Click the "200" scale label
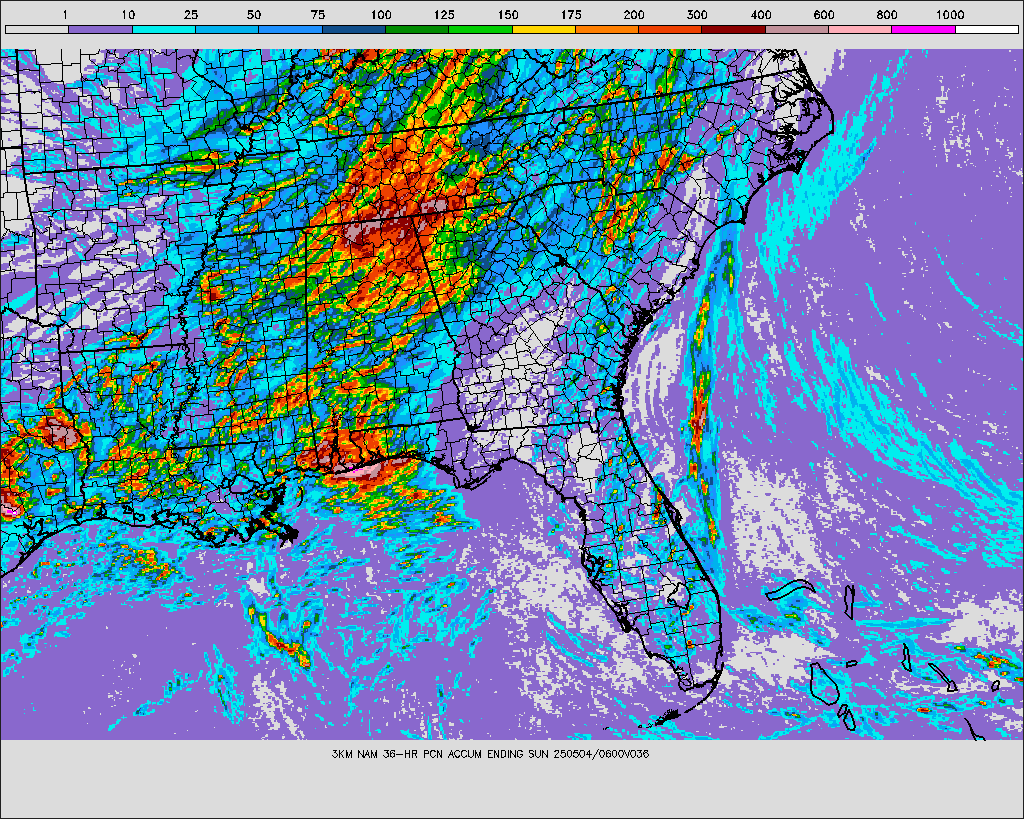 tap(634, 14)
